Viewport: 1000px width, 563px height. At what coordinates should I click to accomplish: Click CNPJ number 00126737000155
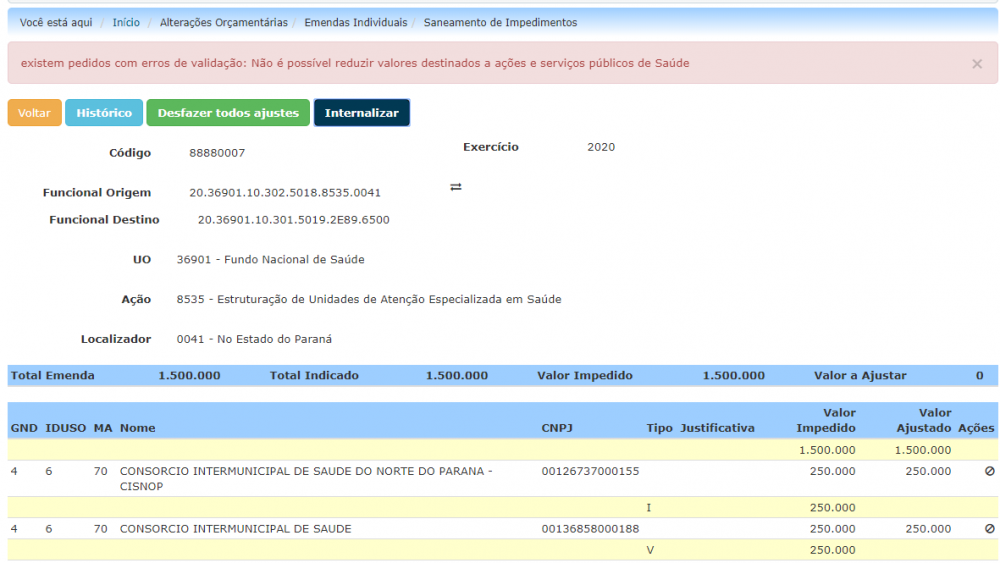[x=590, y=471]
